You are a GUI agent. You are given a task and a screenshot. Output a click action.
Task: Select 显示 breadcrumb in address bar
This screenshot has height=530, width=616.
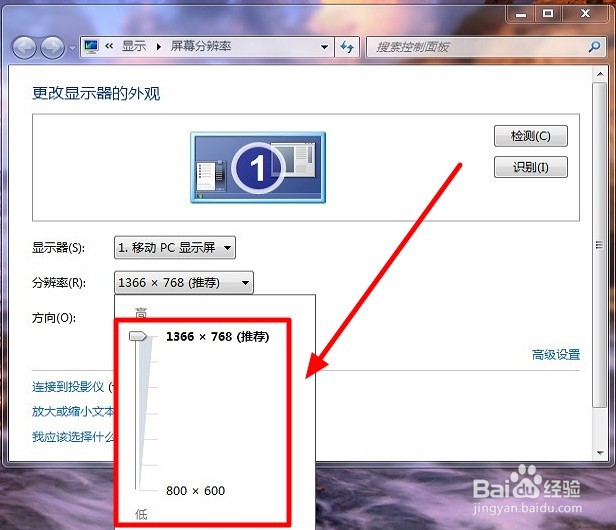click(134, 46)
